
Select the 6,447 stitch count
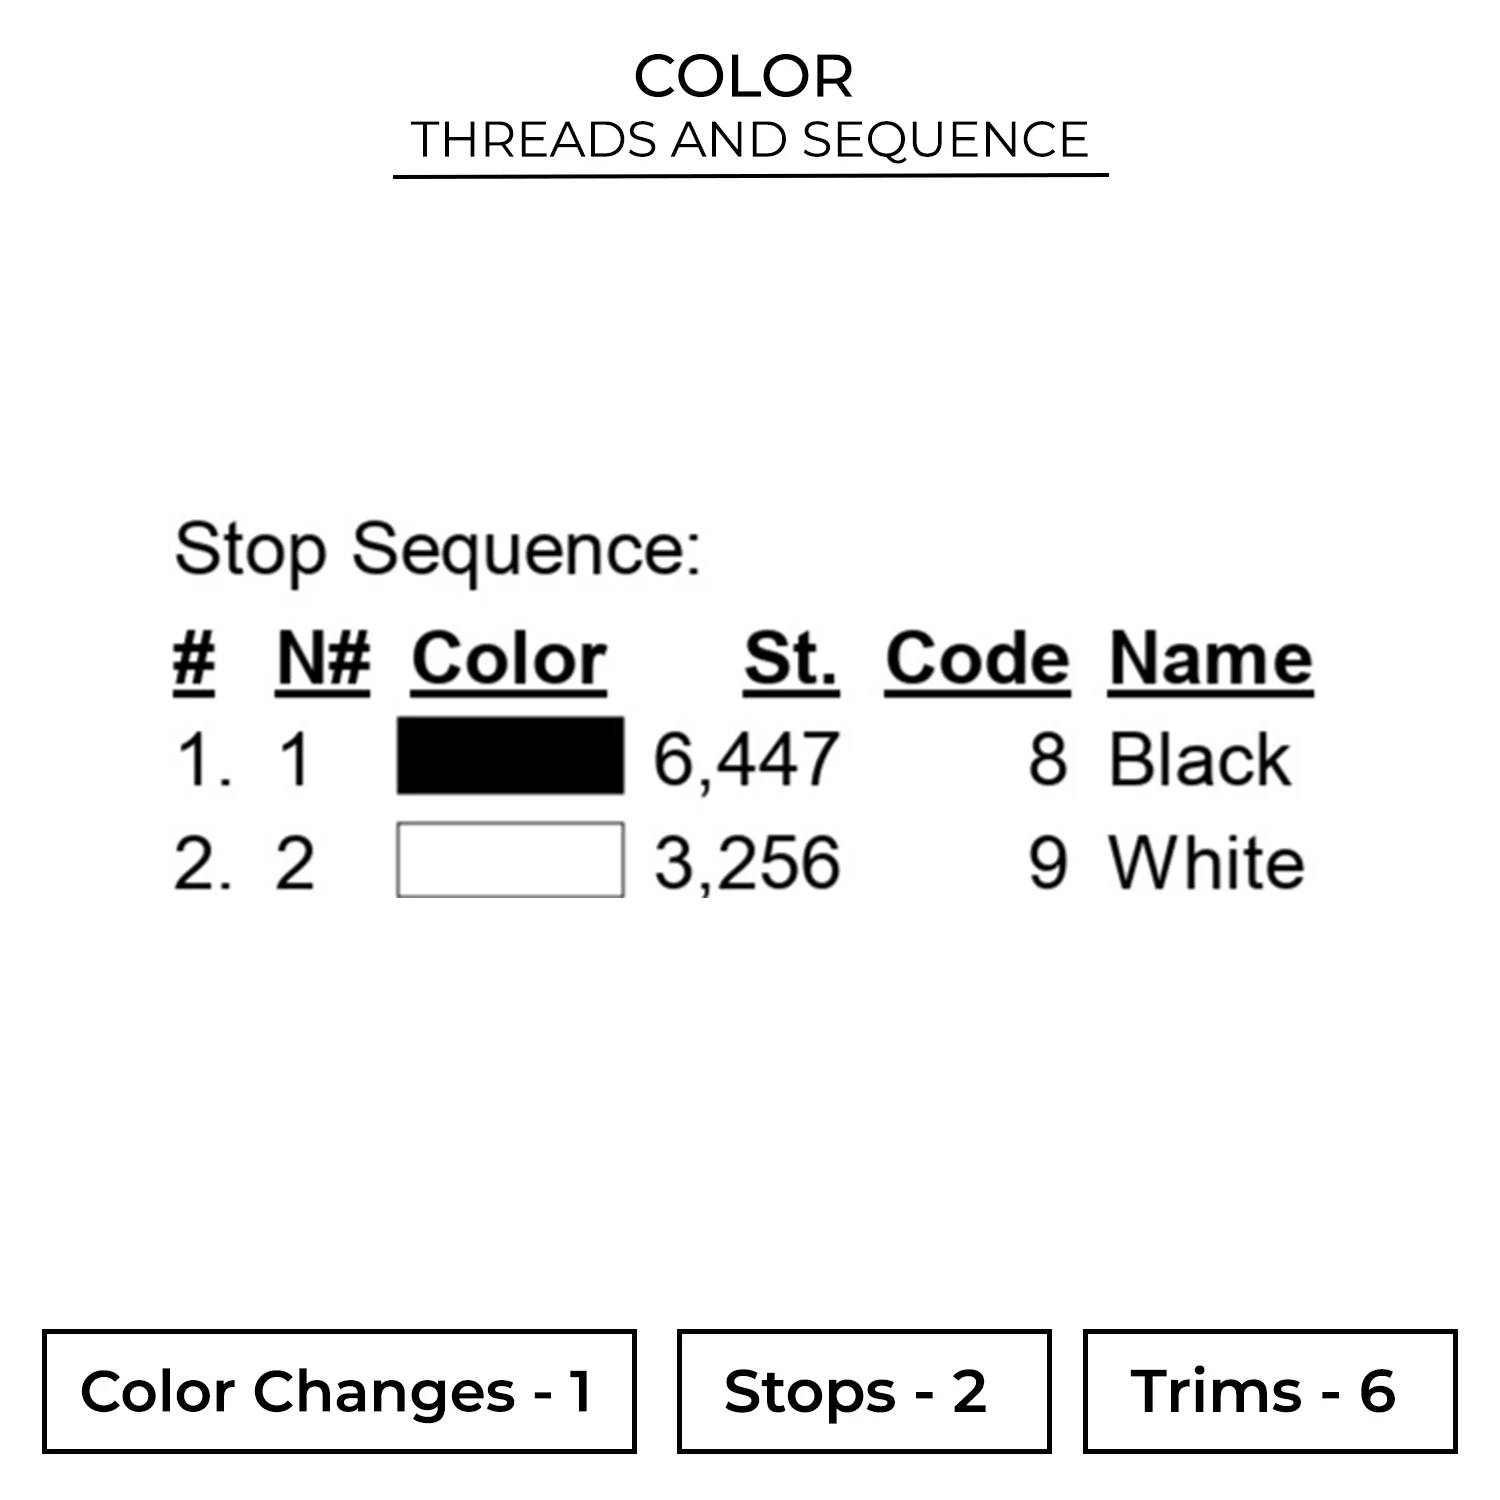click(x=746, y=760)
